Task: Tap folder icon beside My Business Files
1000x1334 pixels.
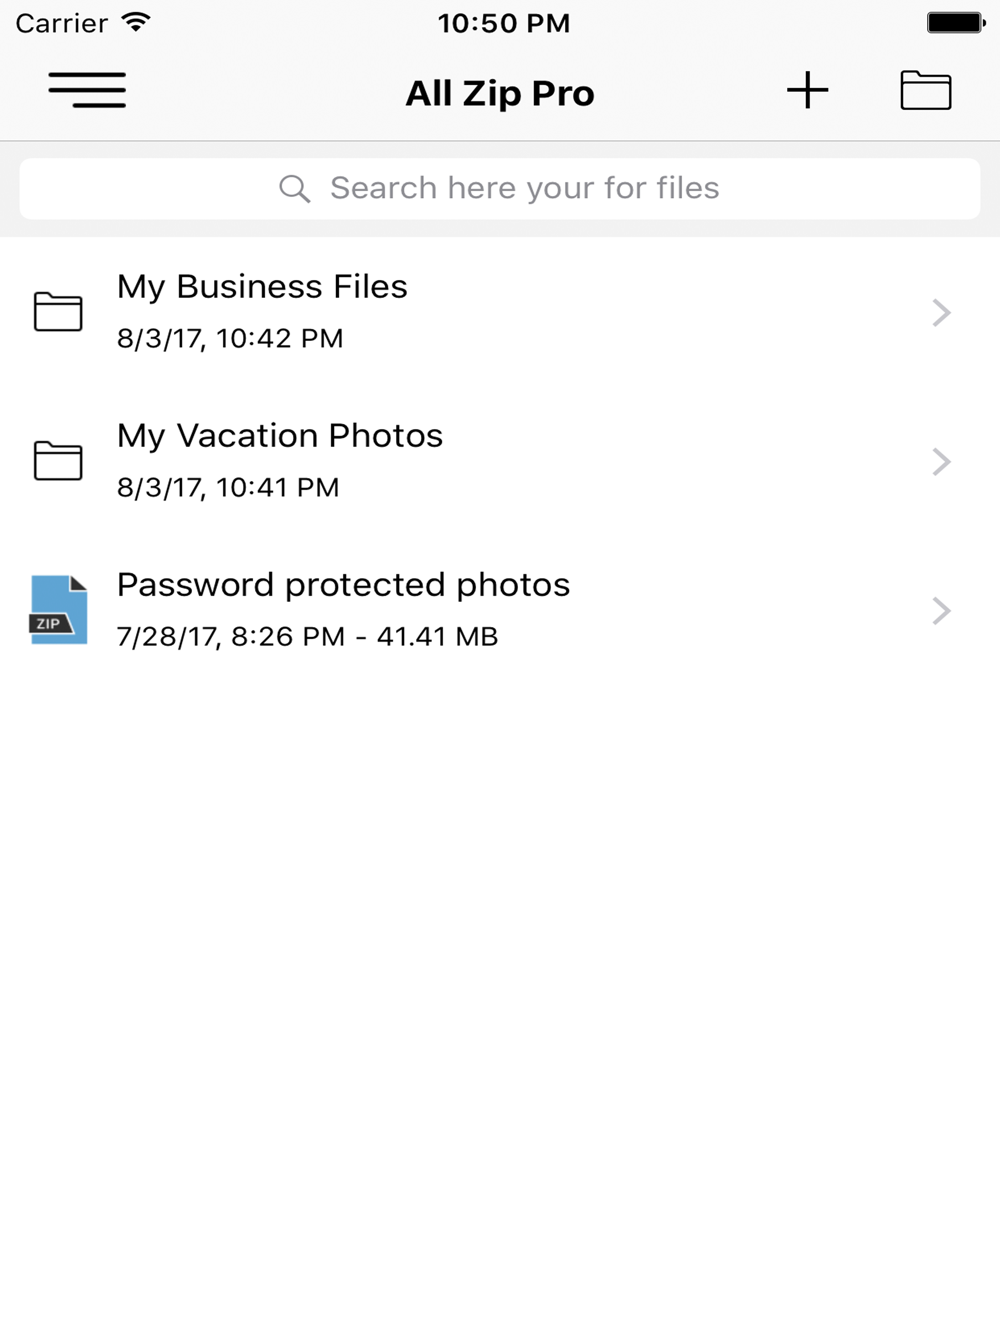Action: point(58,312)
